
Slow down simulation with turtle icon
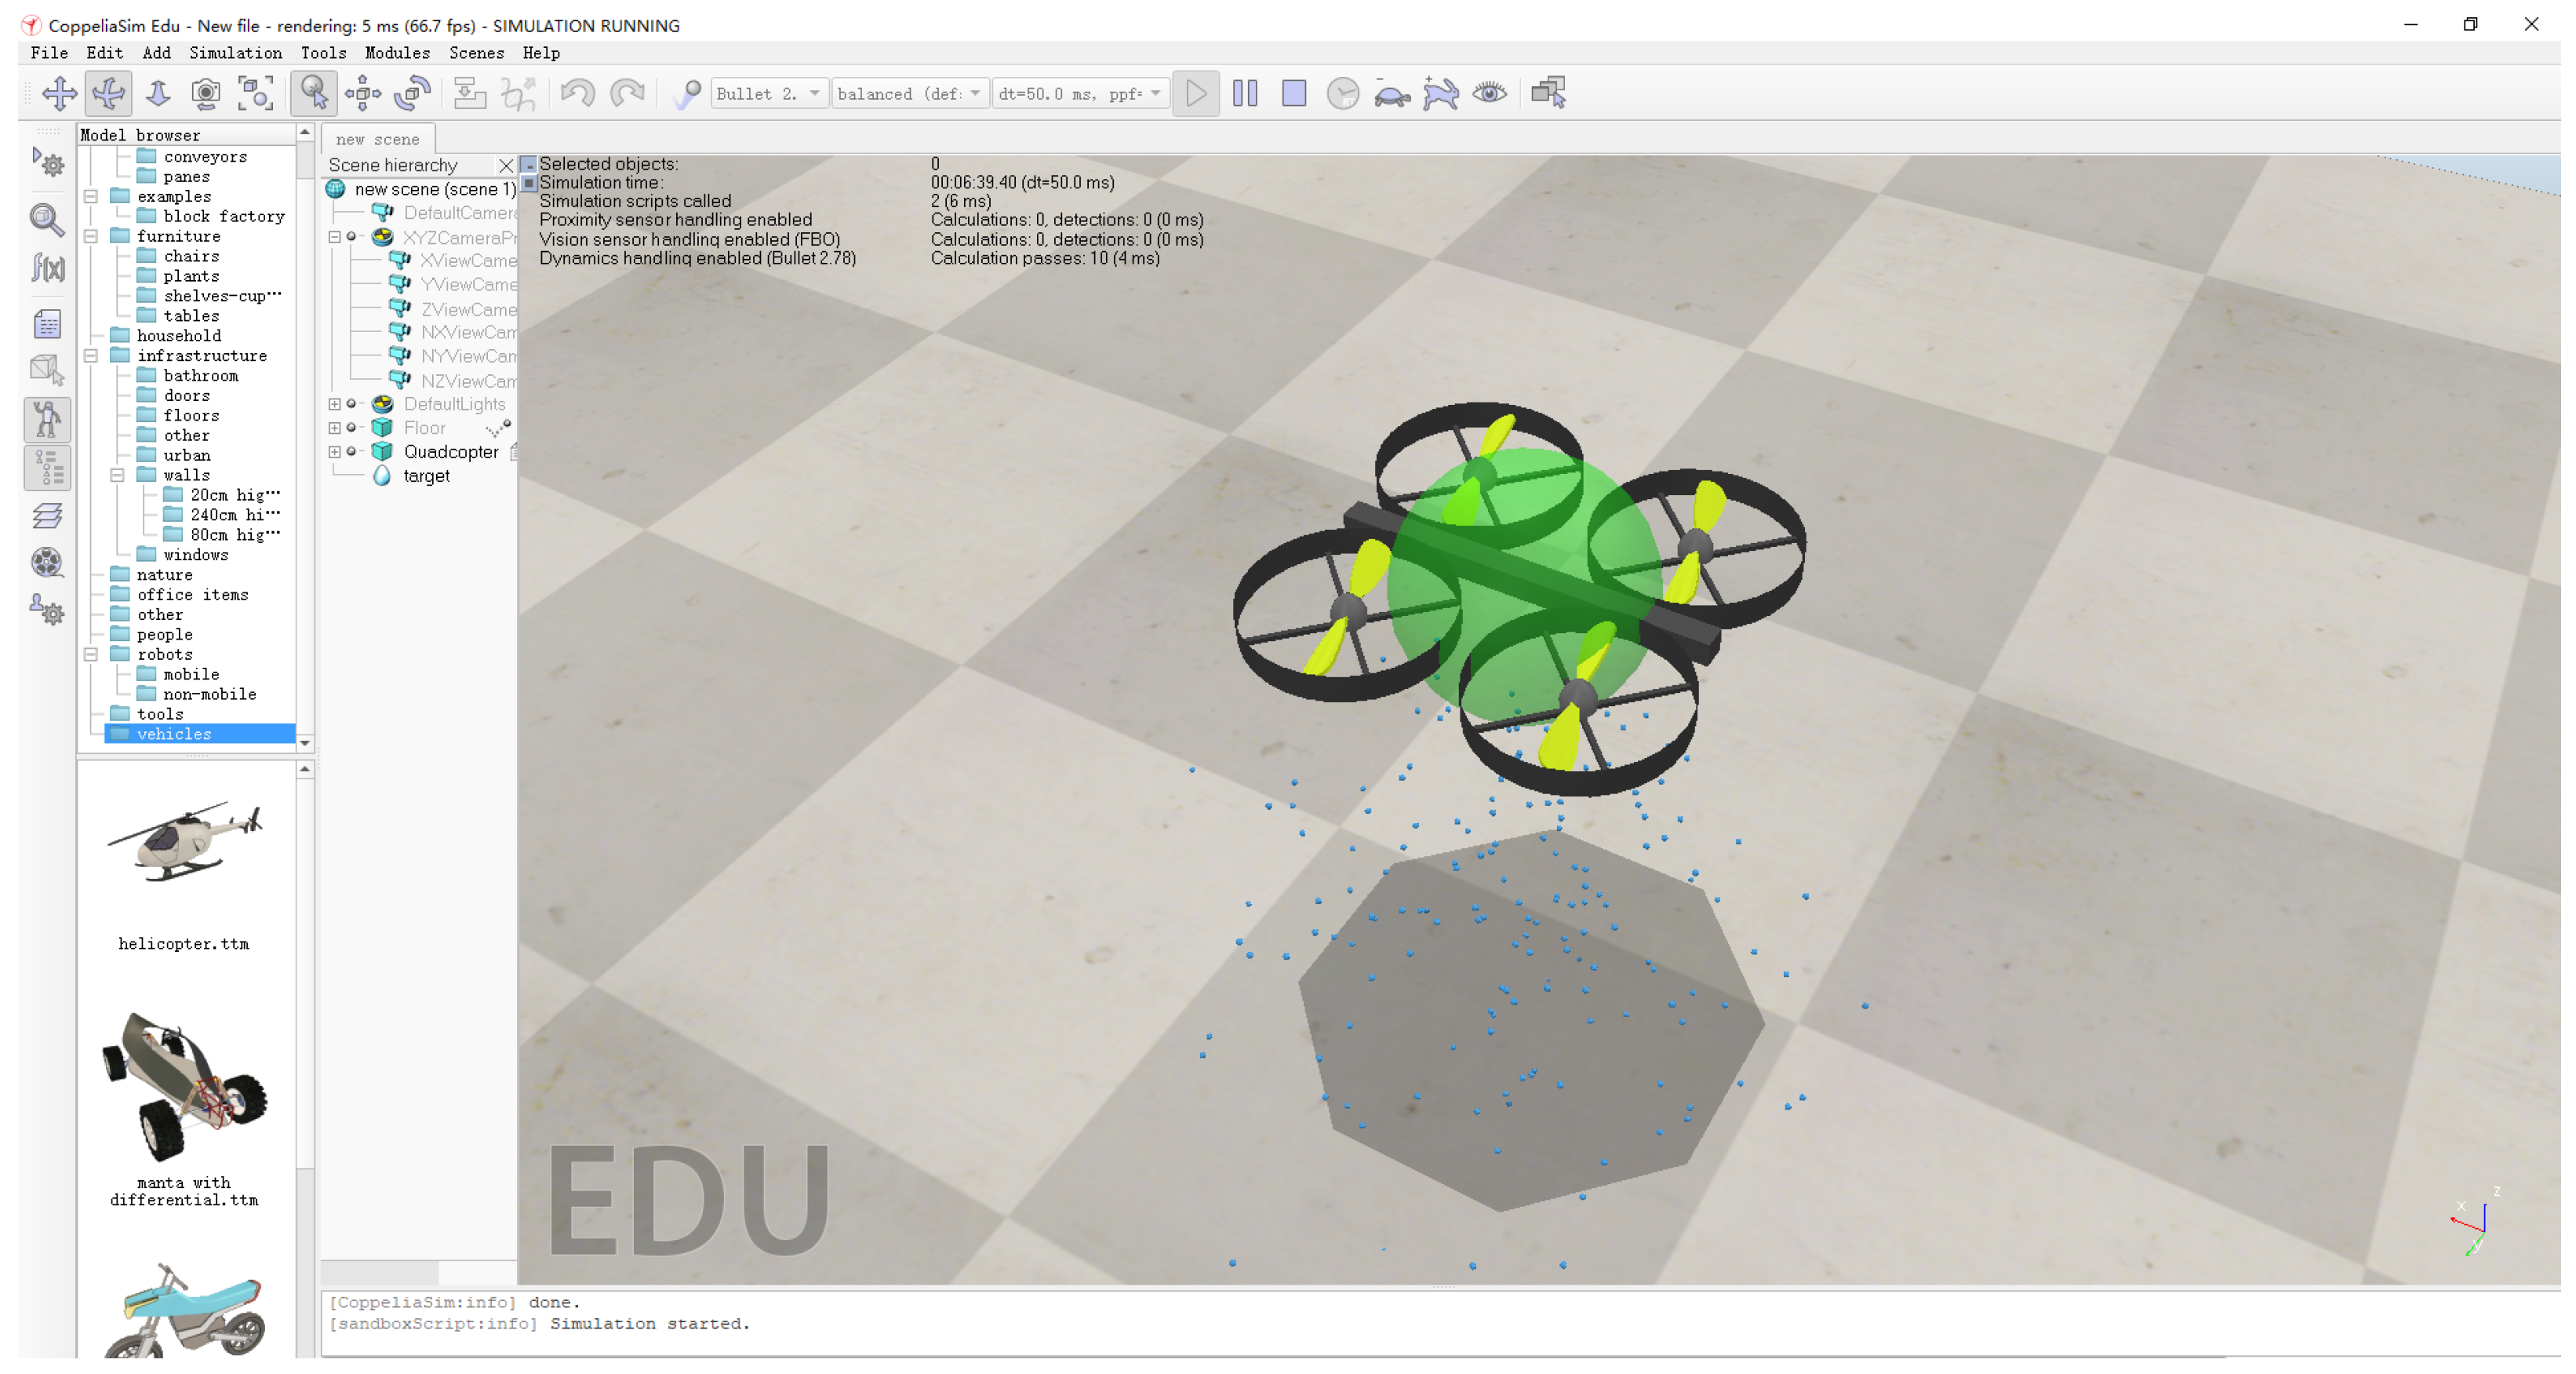pyautogui.click(x=1391, y=94)
